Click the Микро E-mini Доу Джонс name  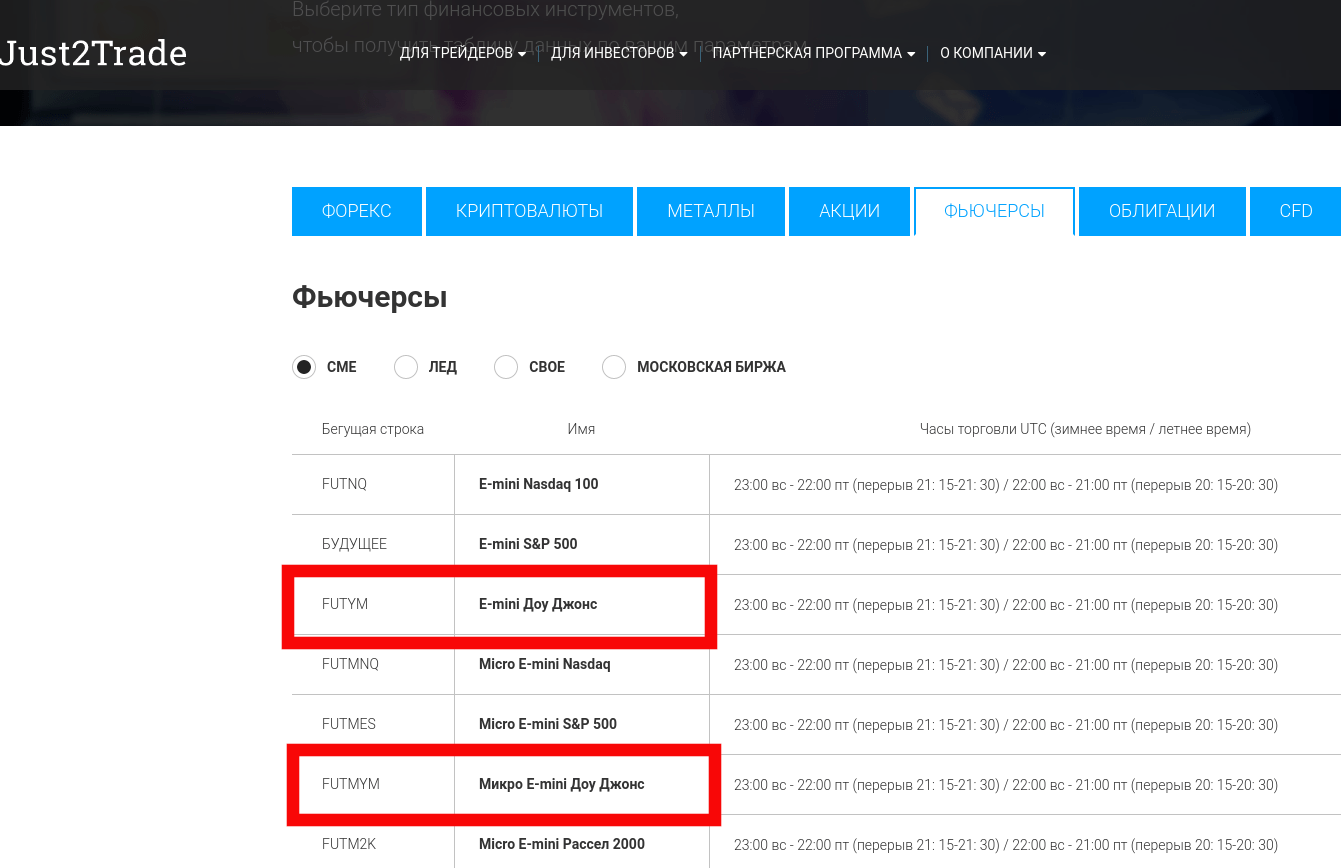tap(561, 784)
